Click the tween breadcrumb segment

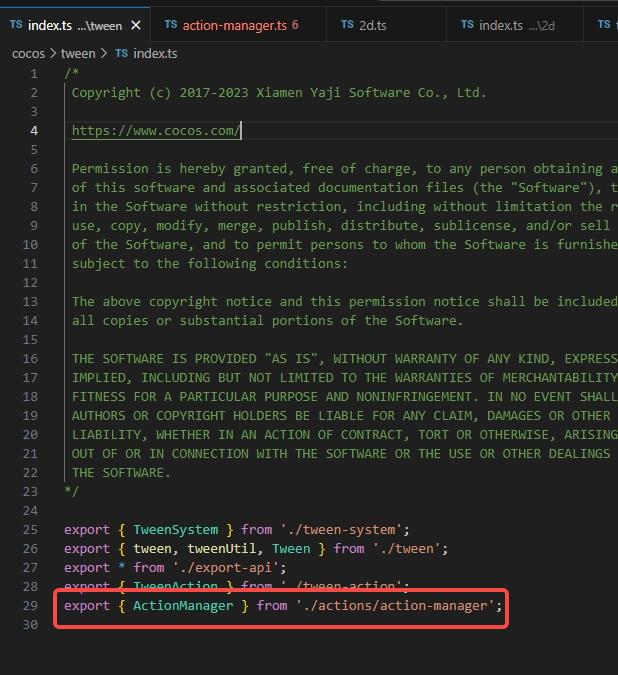pos(78,53)
